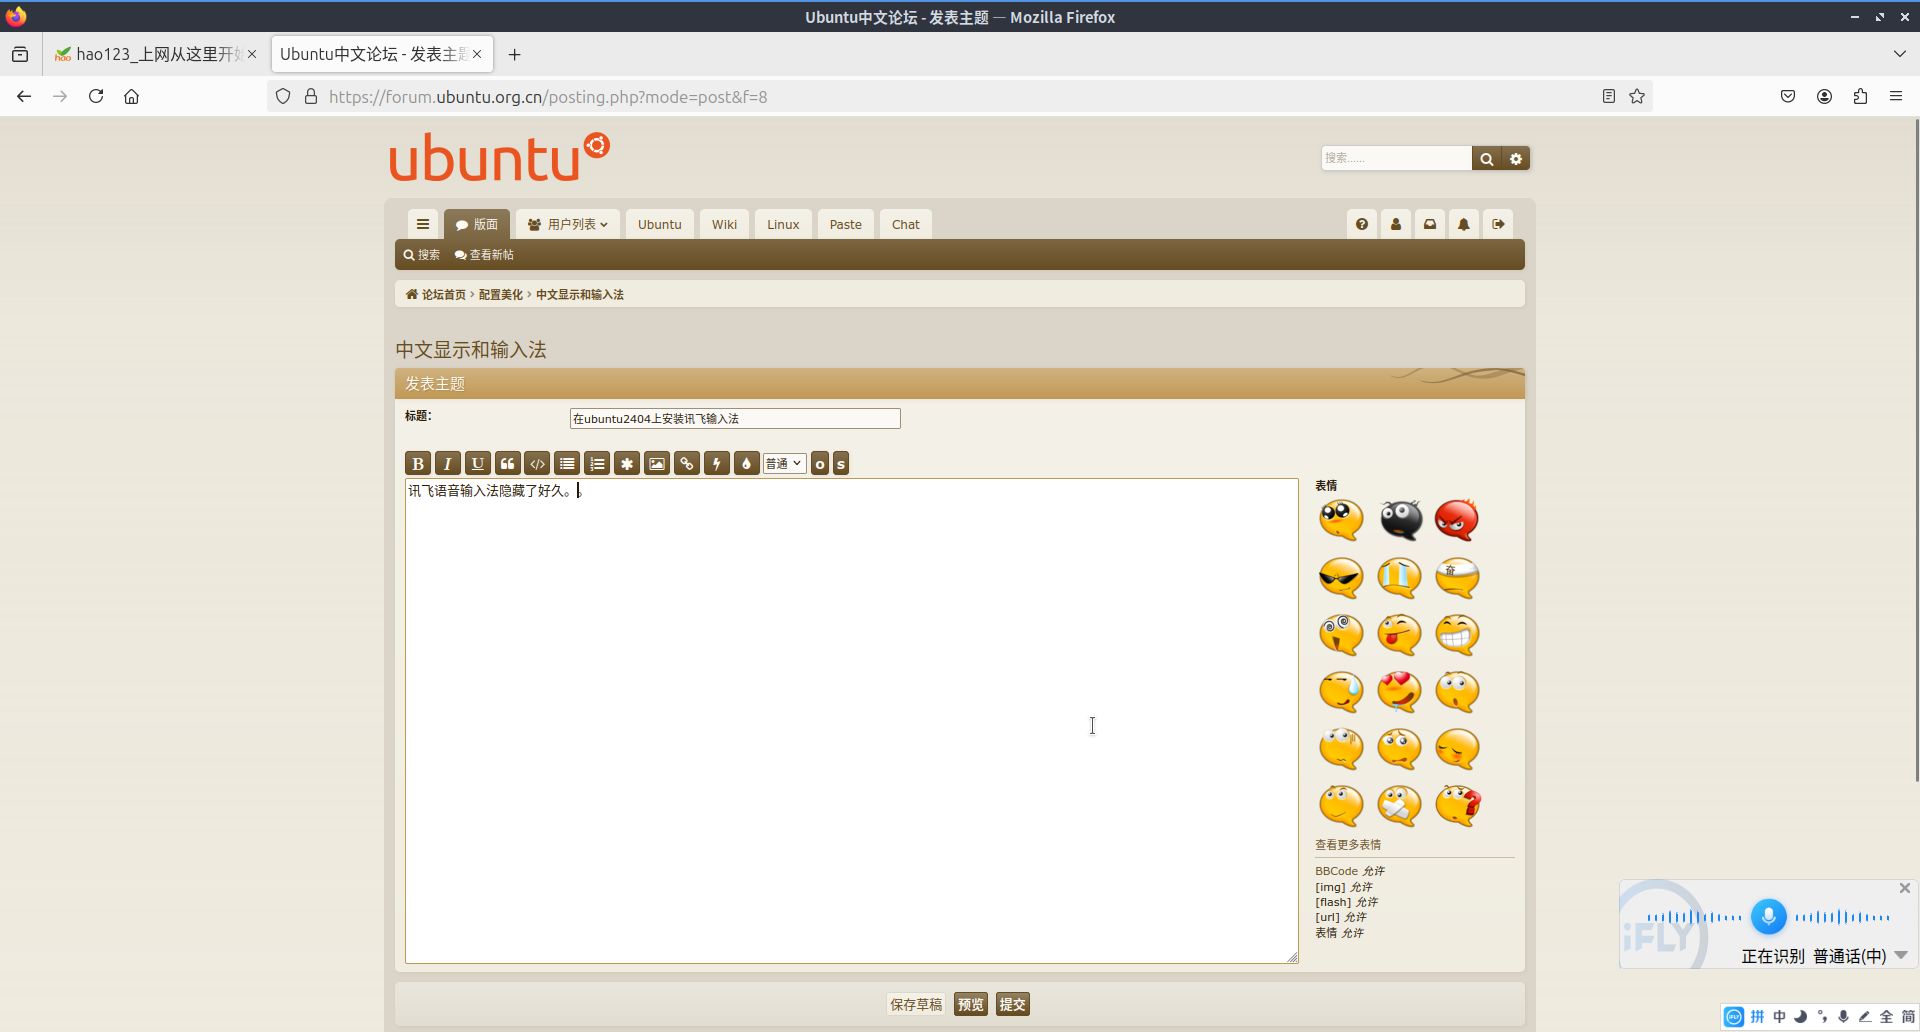Click the 预览 preview button
Image resolution: width=1920 pixels, height=1032 pixels.
pyautogui.click(x=970, y=1004)
